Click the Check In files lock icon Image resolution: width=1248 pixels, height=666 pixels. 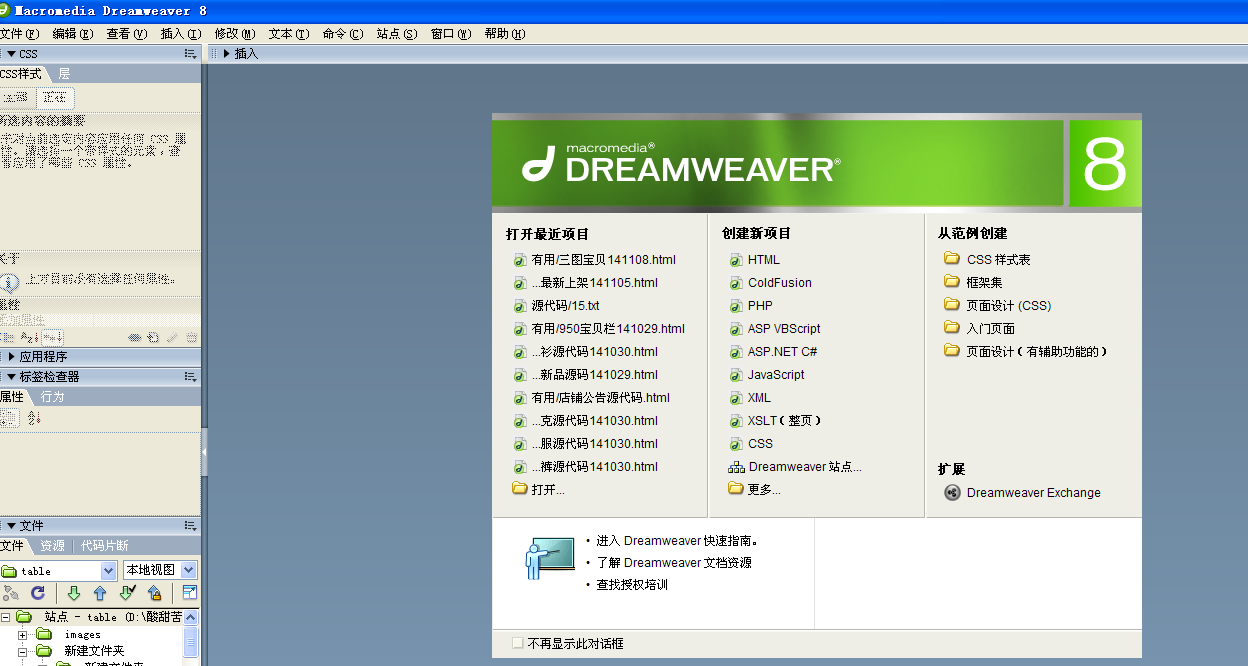tap(154, 593)
